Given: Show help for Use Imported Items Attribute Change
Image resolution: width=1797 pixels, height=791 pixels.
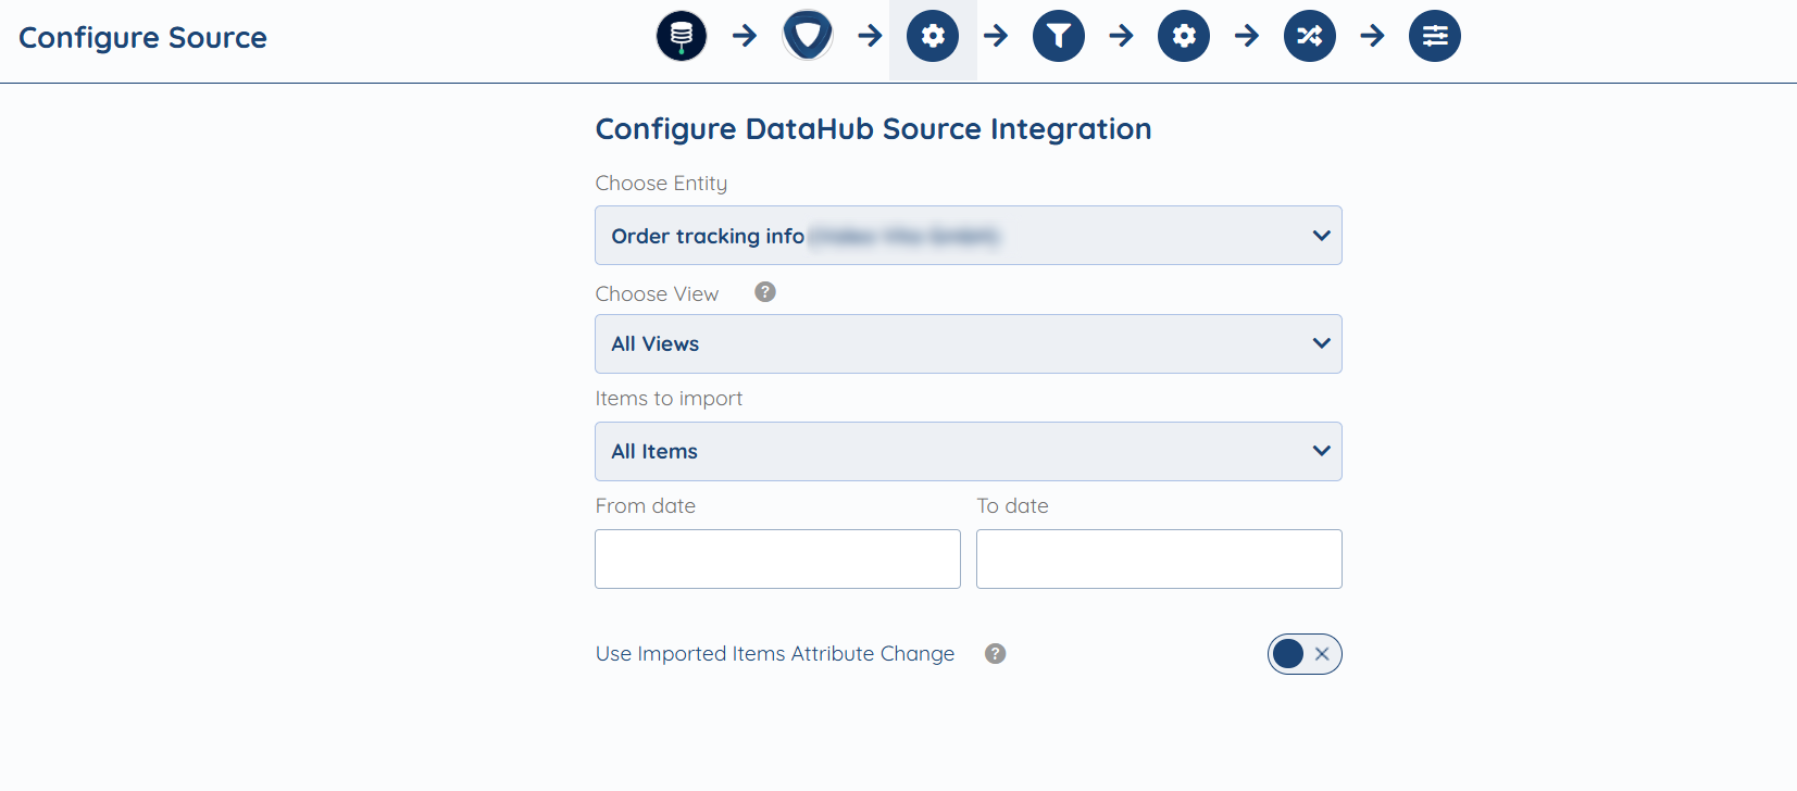Looking at the screenshot, I should (995, 653).
